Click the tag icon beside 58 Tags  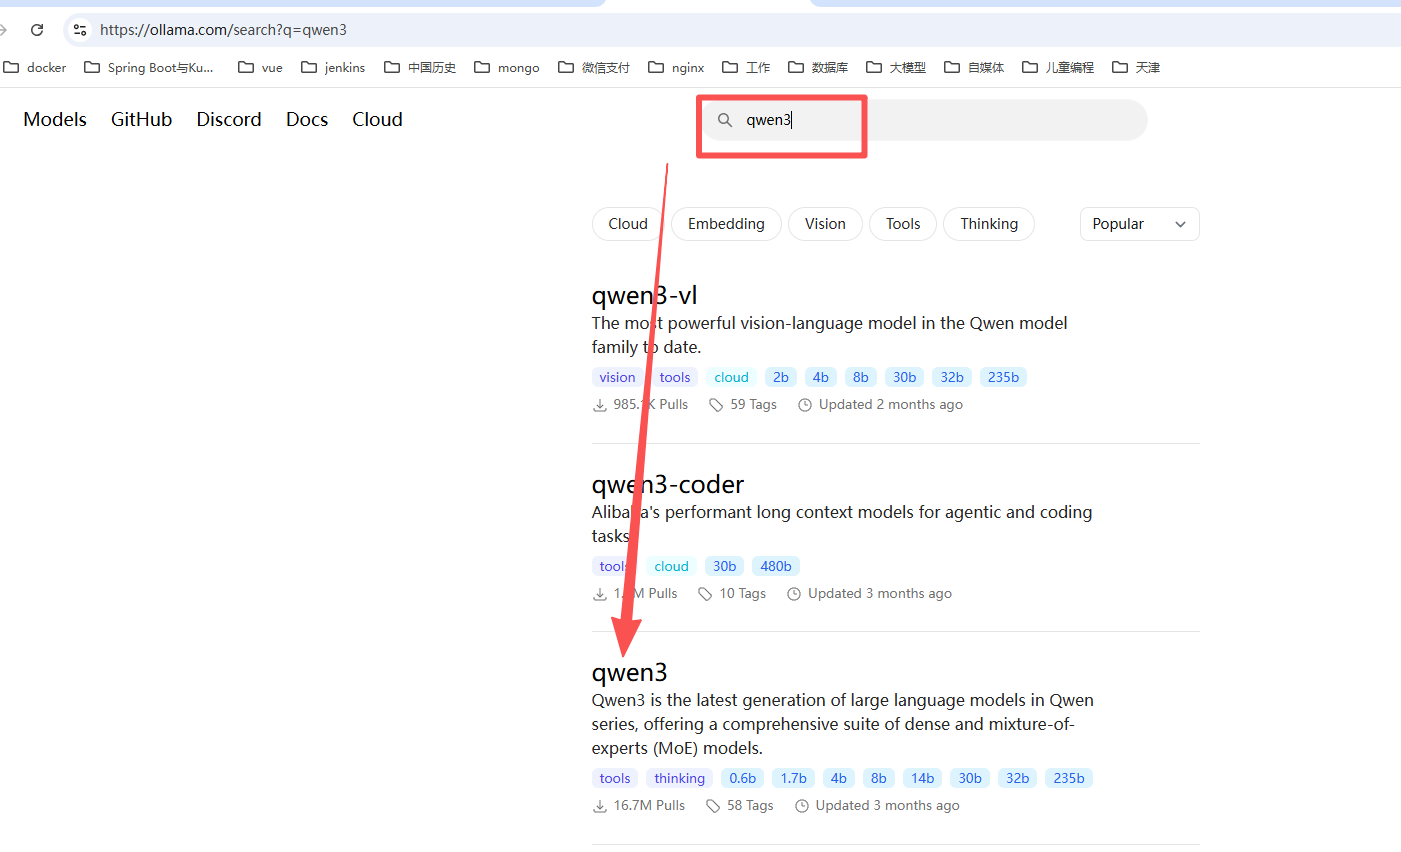(x=713, y=806)
